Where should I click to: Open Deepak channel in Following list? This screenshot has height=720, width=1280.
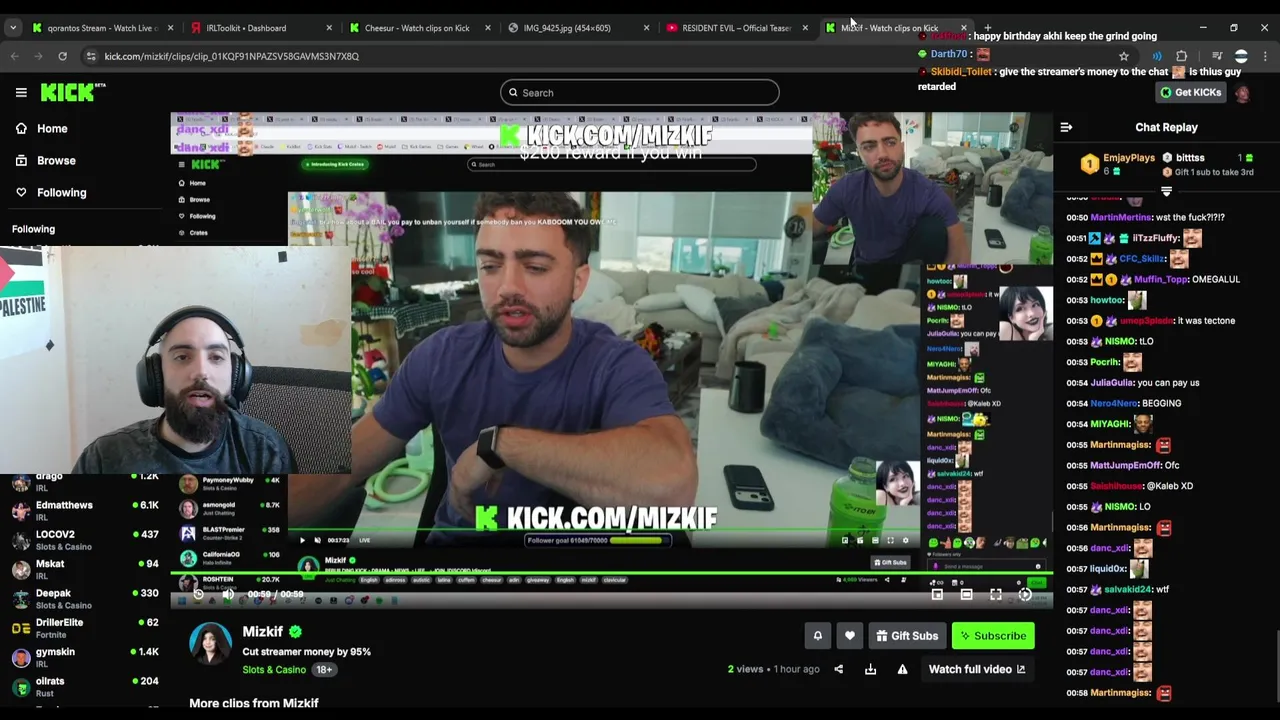(x=85, y=598)
